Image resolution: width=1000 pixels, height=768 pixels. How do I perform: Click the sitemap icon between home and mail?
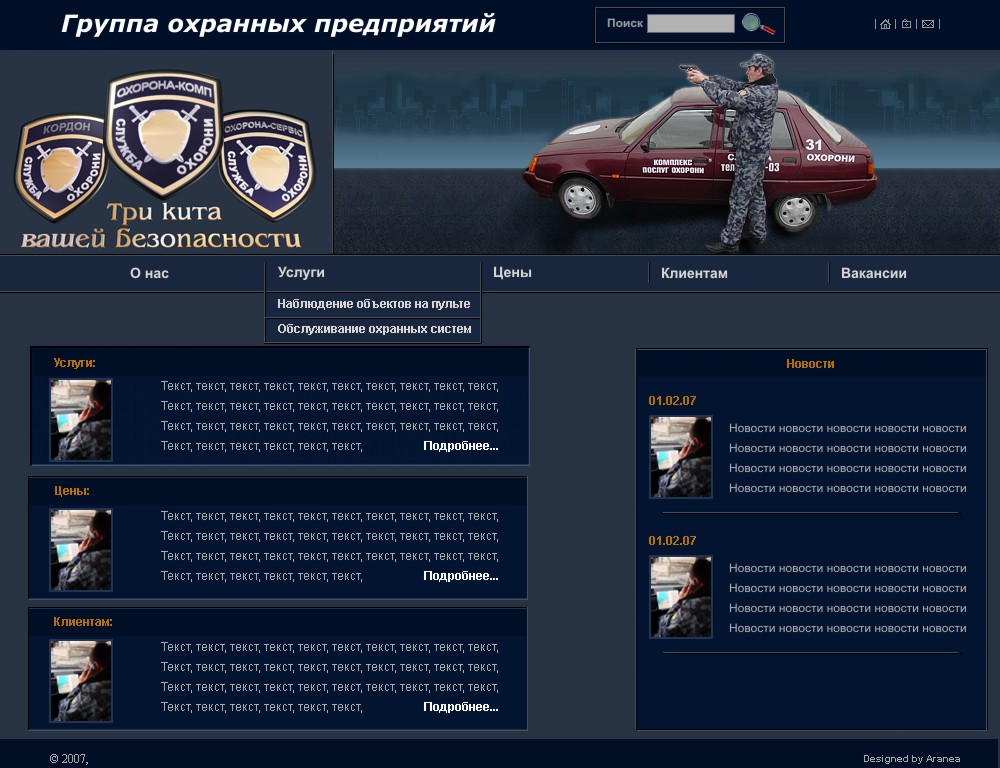[906, 24]
